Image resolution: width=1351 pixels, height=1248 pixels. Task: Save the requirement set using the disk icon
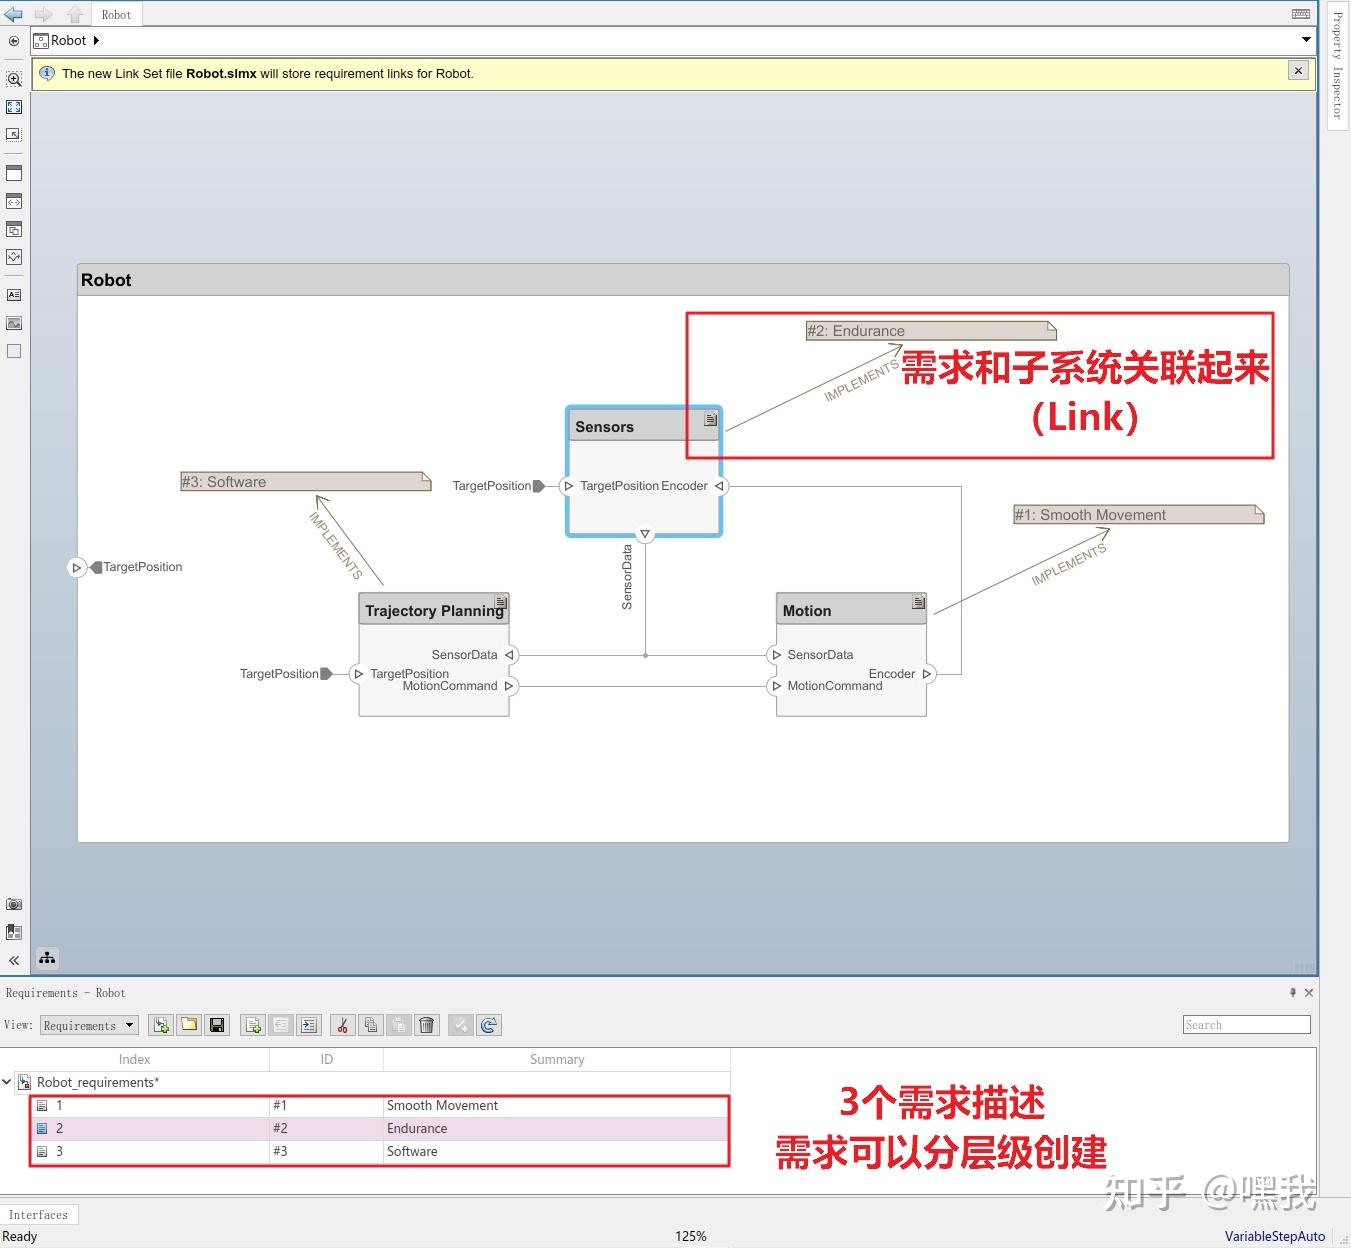point(217,1024)
